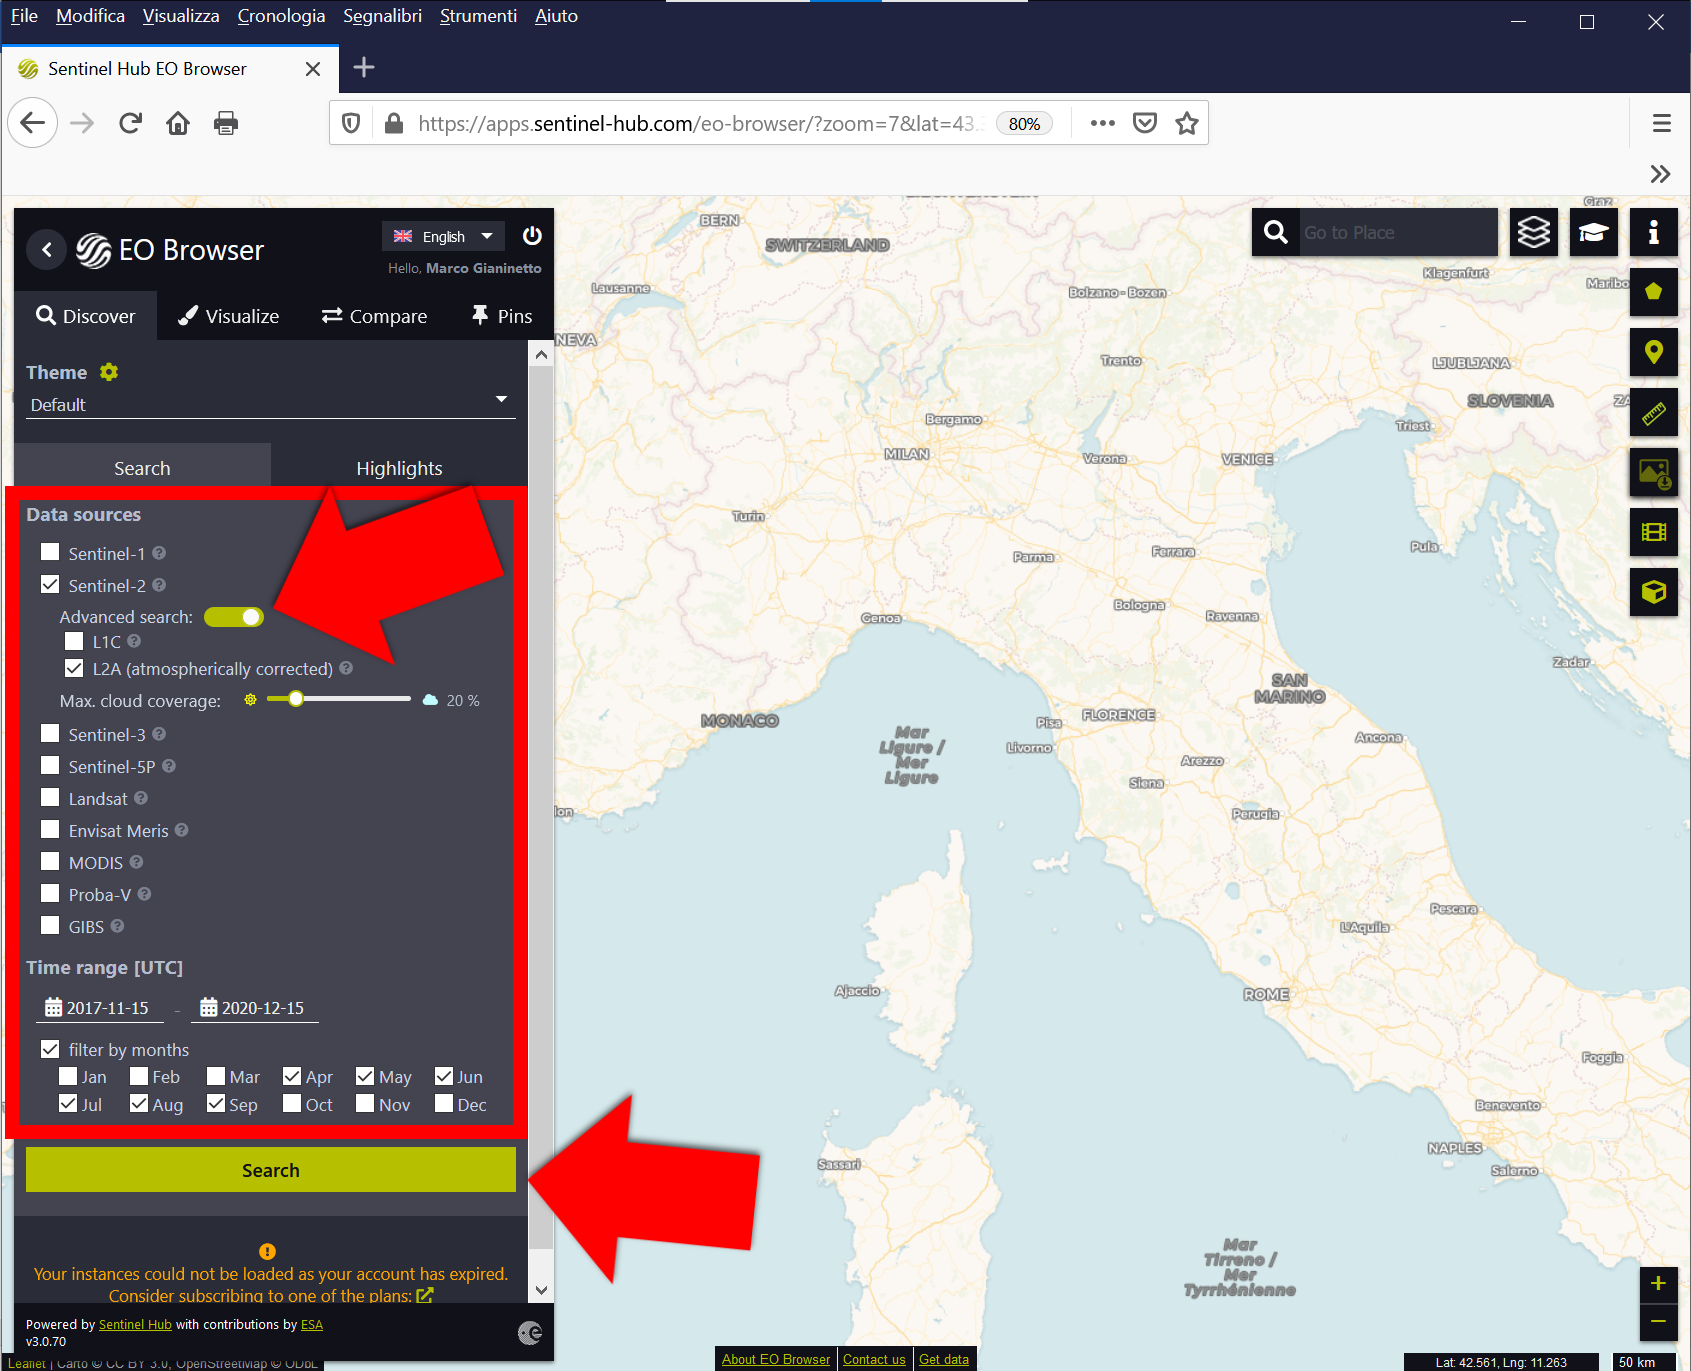This screenshot has height=1371, width=1691.
Task: Click the browser reload button
Action: 130,123
